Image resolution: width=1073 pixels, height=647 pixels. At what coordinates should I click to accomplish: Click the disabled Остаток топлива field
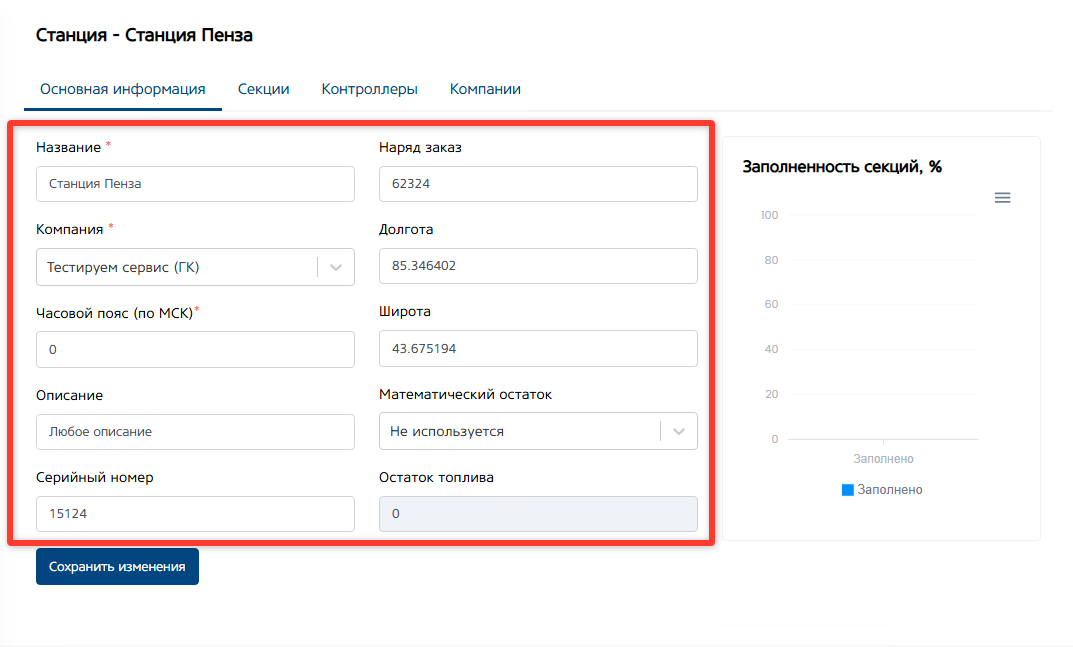pos(538,514)
